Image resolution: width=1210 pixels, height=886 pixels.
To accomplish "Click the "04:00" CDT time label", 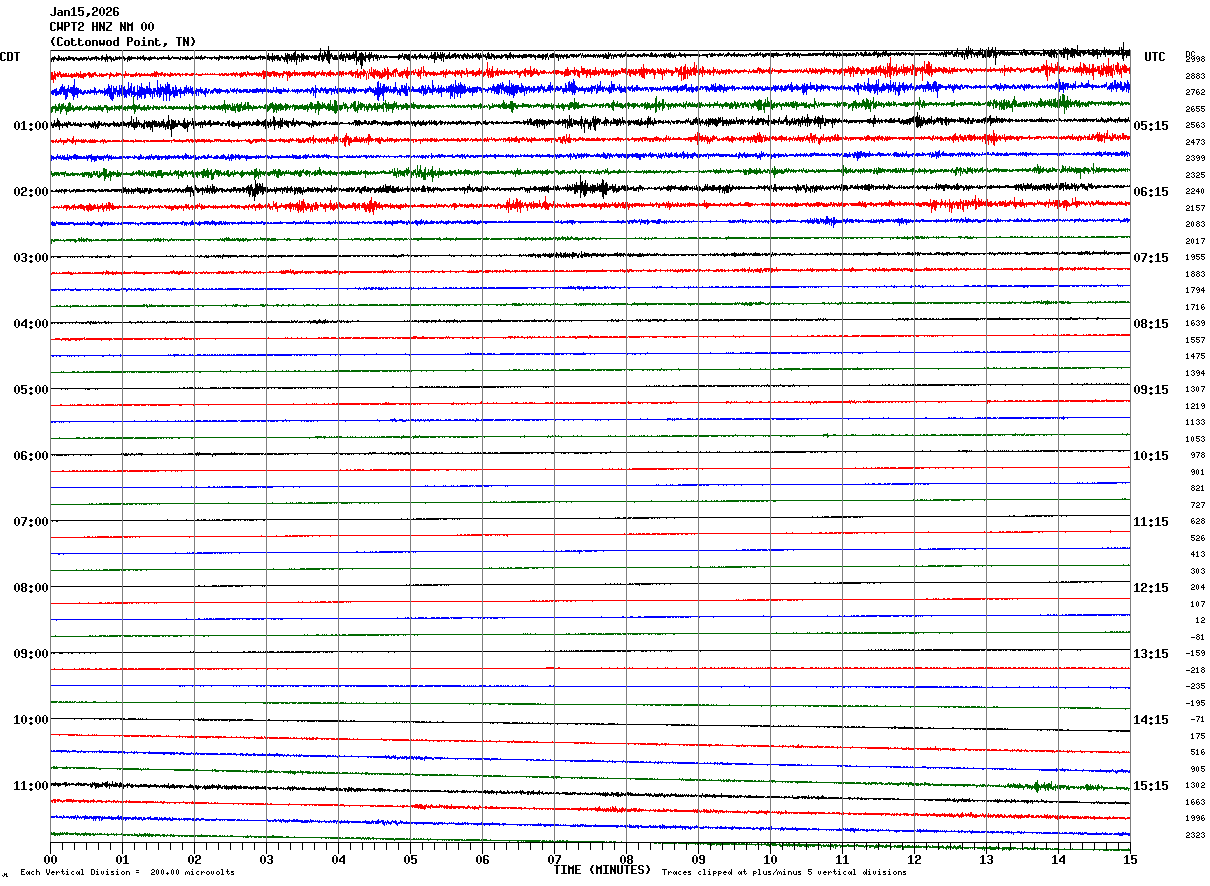I will click(x=31, y=324).
